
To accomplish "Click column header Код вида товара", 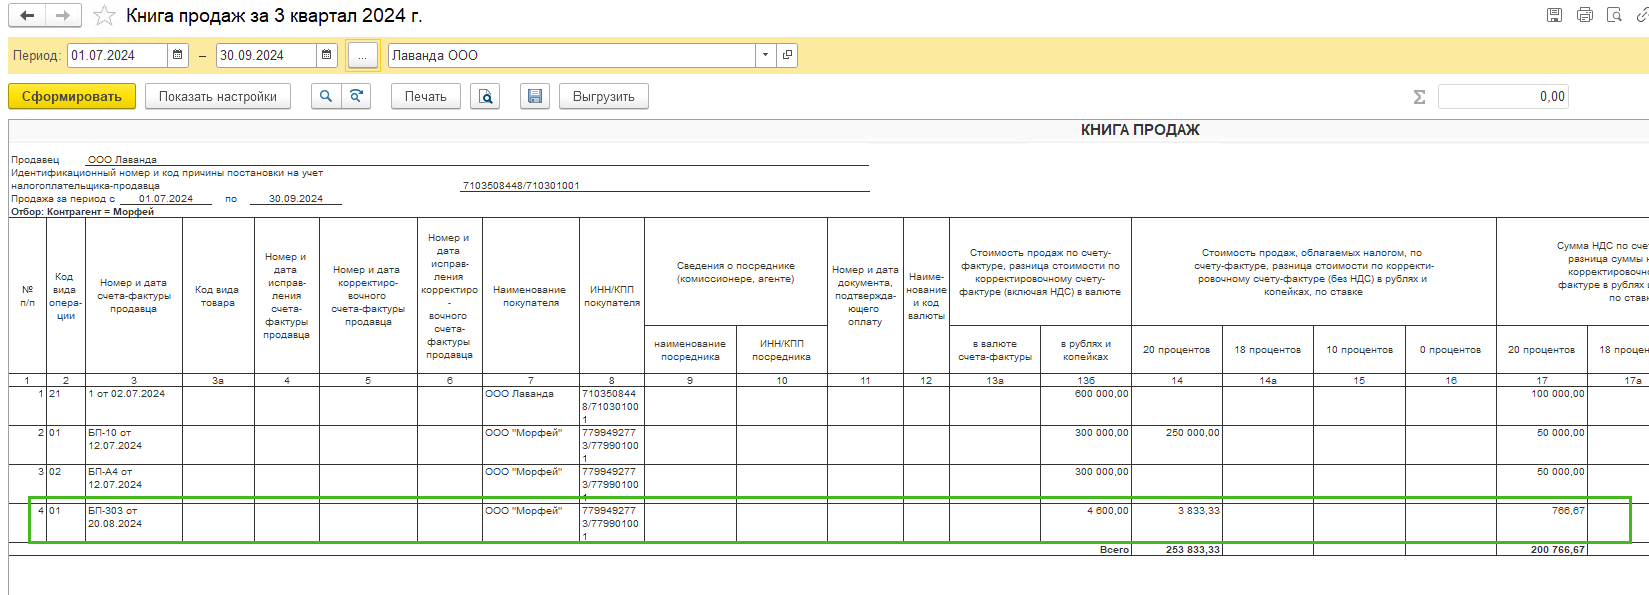I will coord(217,296).
